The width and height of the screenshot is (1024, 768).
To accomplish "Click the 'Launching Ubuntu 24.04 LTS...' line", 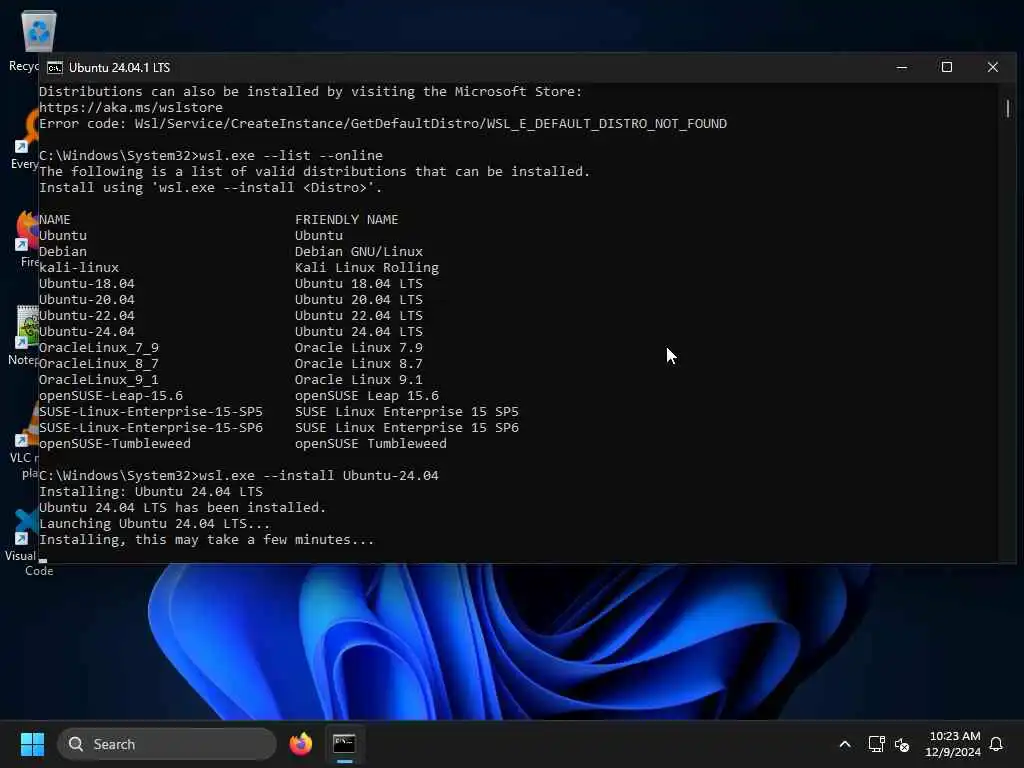I will coord(154,523).
